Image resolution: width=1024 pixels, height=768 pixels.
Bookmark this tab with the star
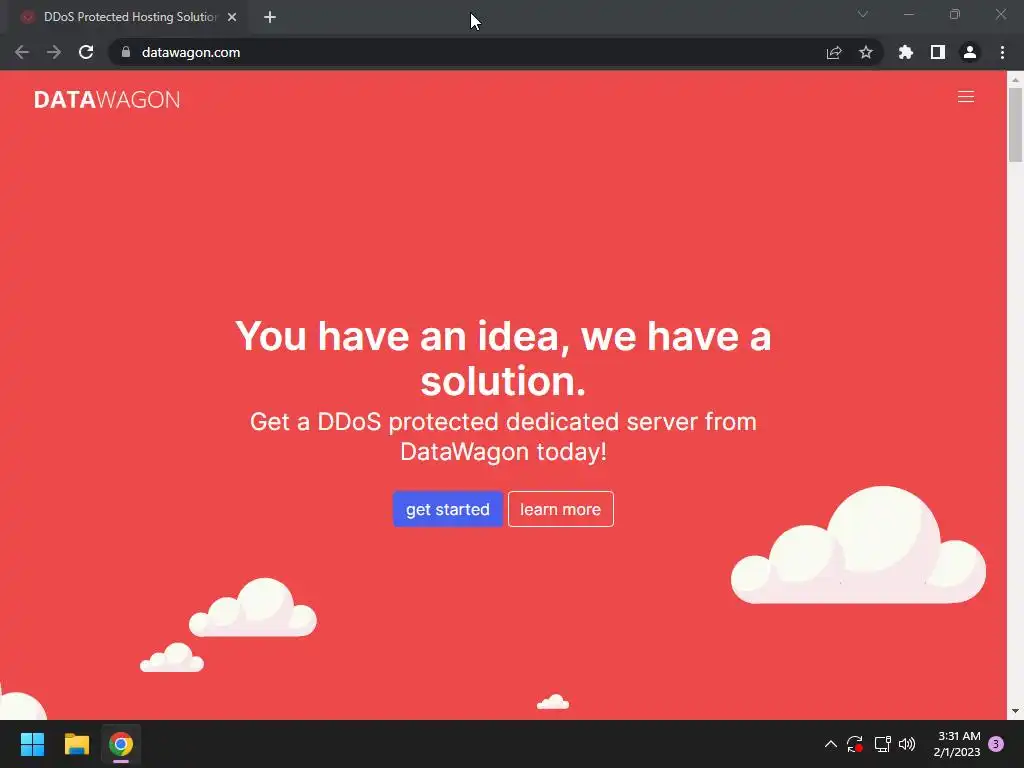point(865,52)
